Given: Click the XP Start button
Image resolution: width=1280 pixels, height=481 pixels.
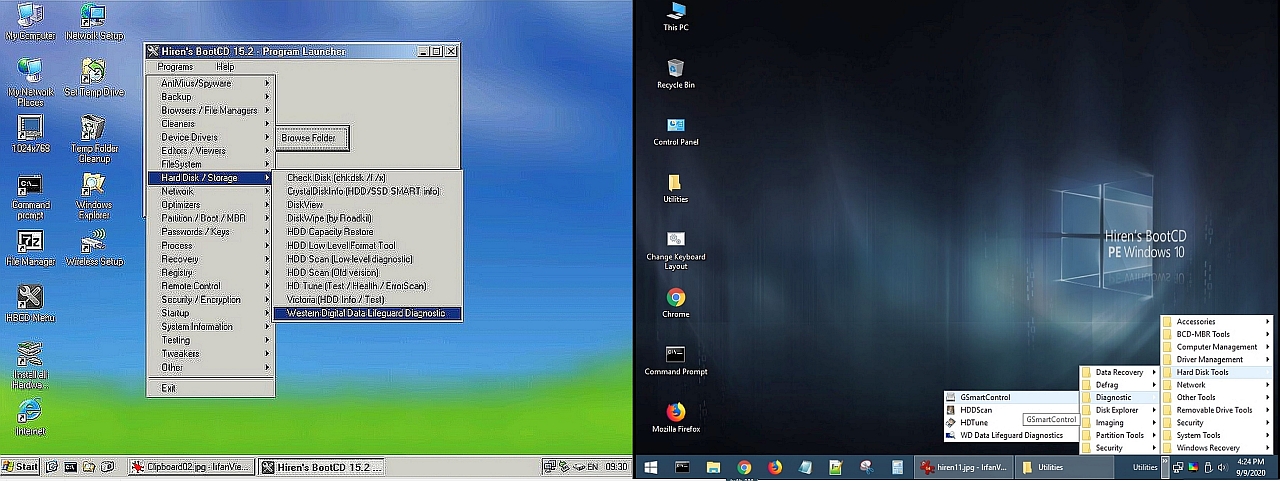Looking at the screenshot, I should coord(20,467).
